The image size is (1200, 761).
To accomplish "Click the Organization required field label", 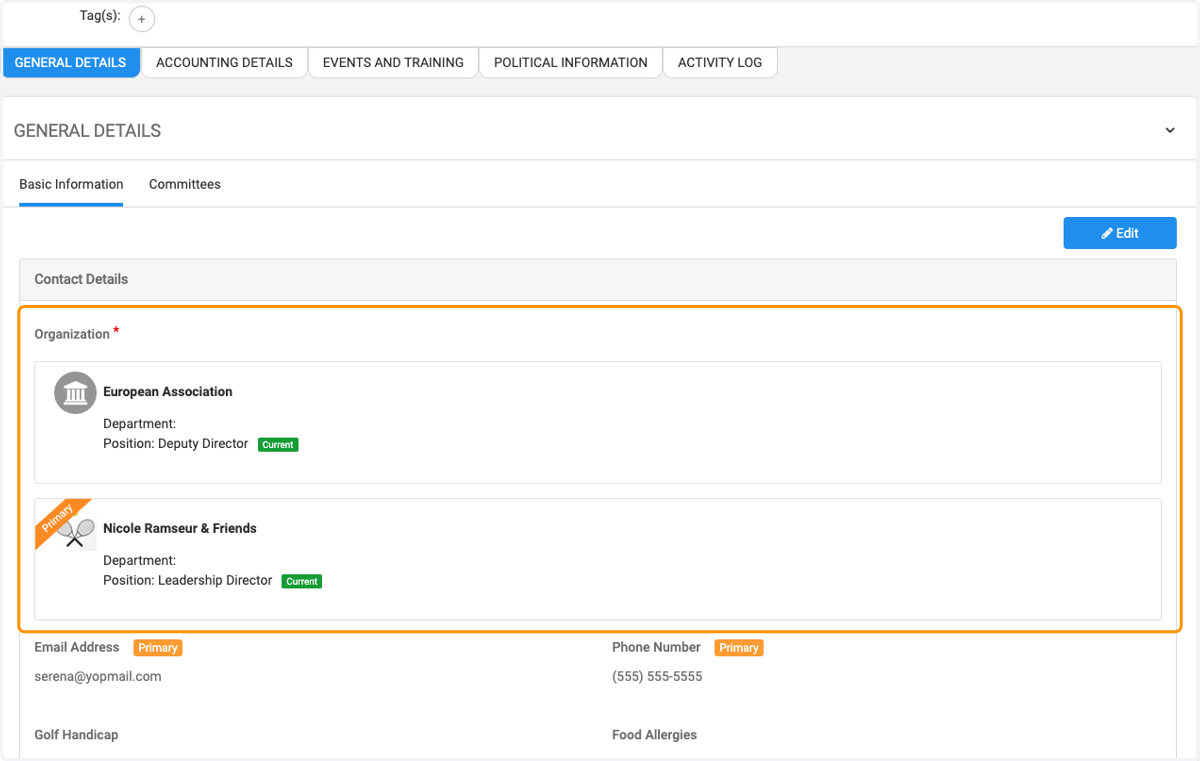I will 72,334.
